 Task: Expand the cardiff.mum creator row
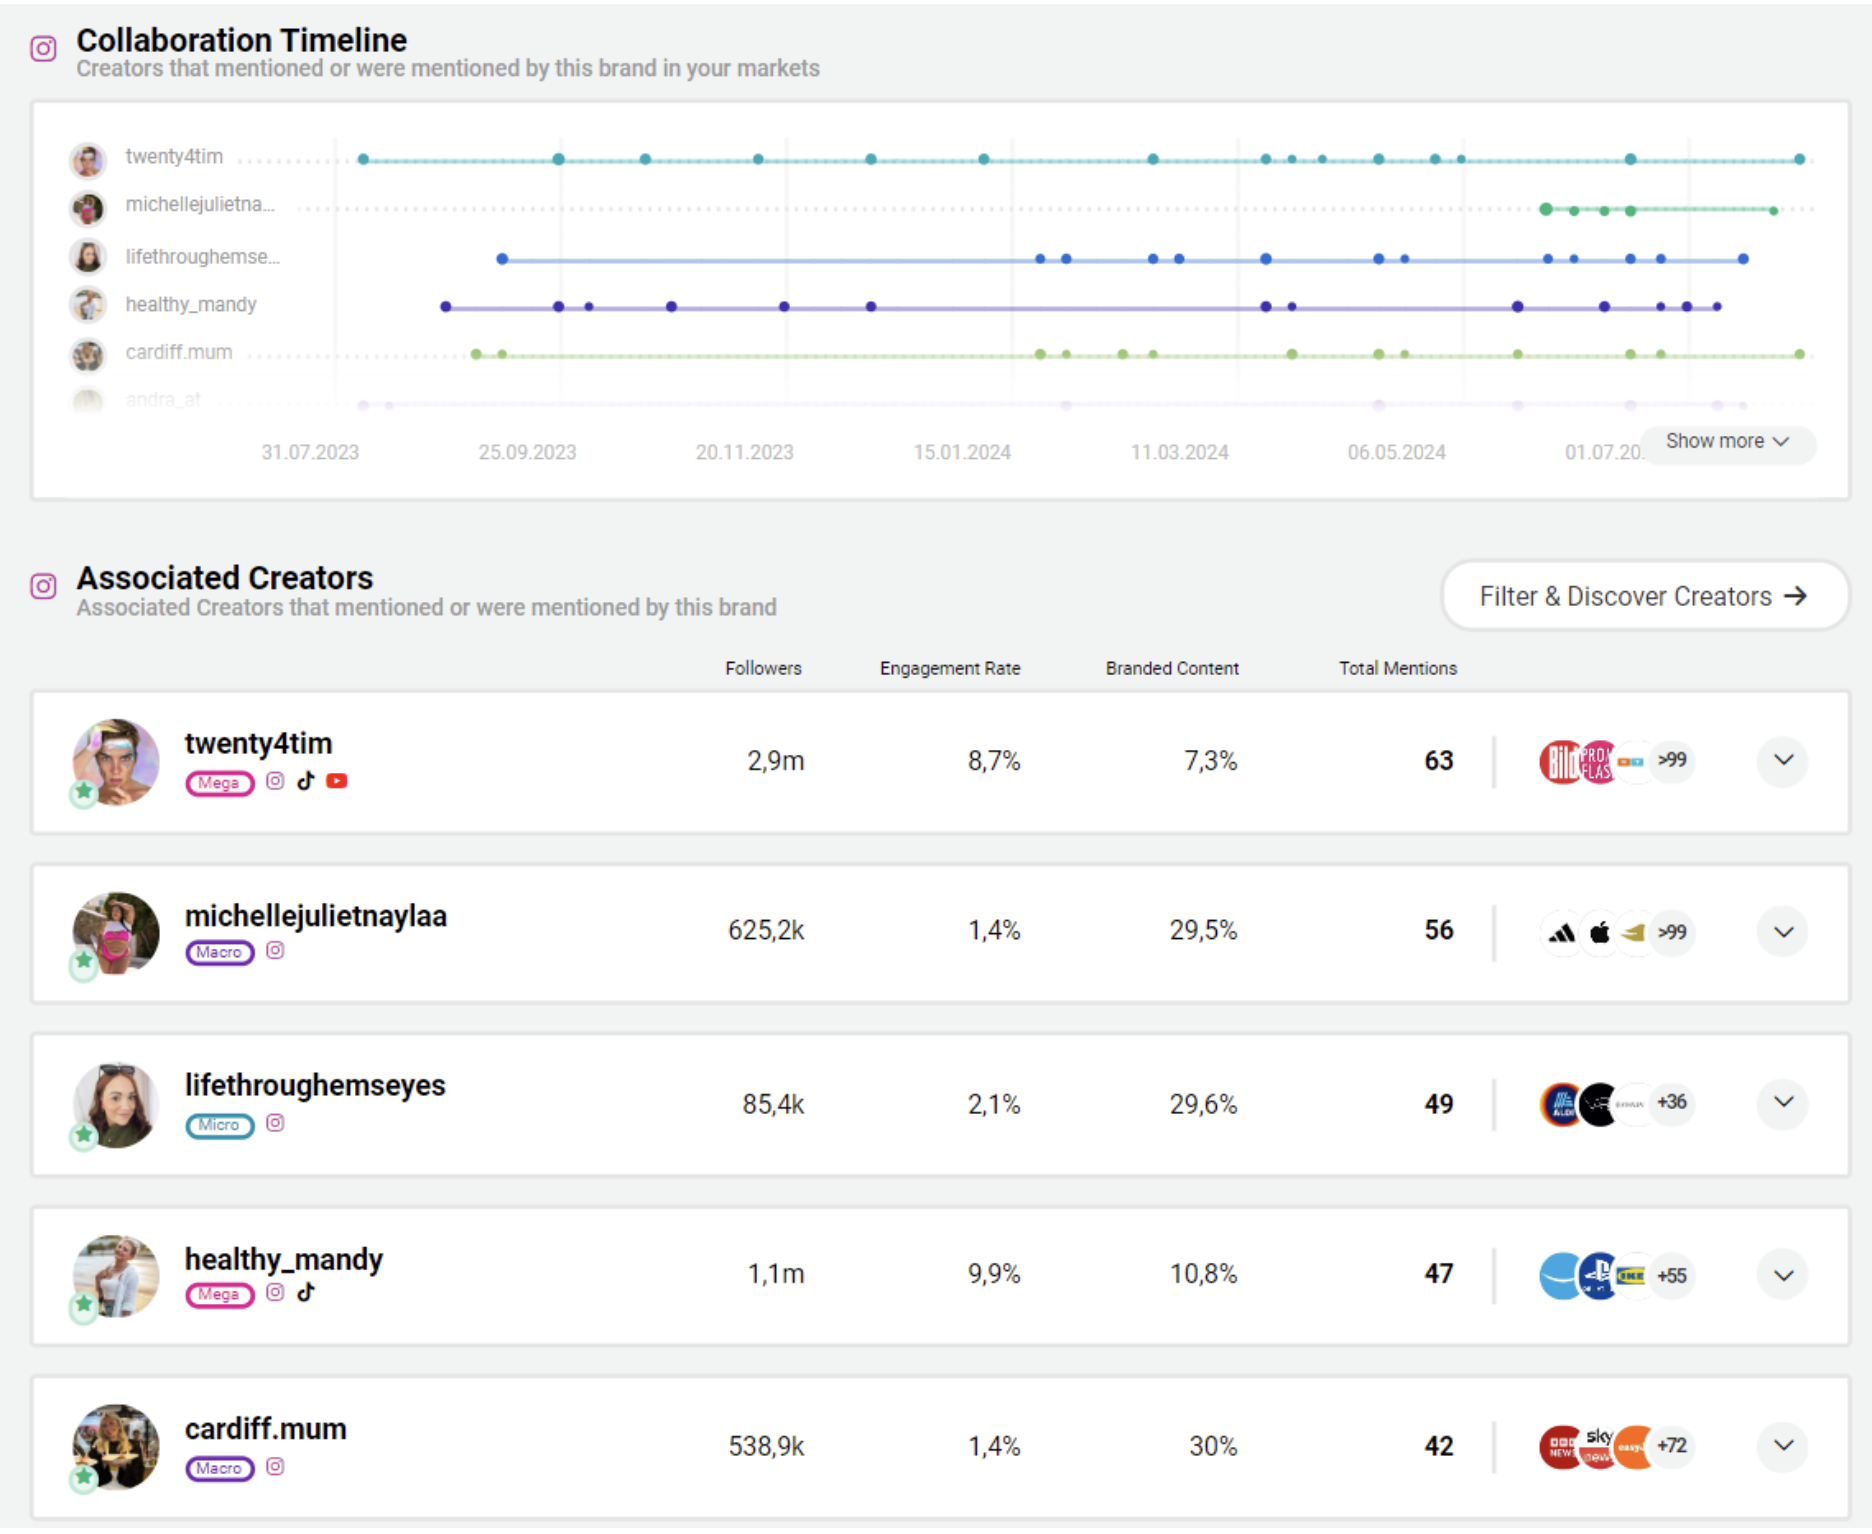click(1782, 1445)
